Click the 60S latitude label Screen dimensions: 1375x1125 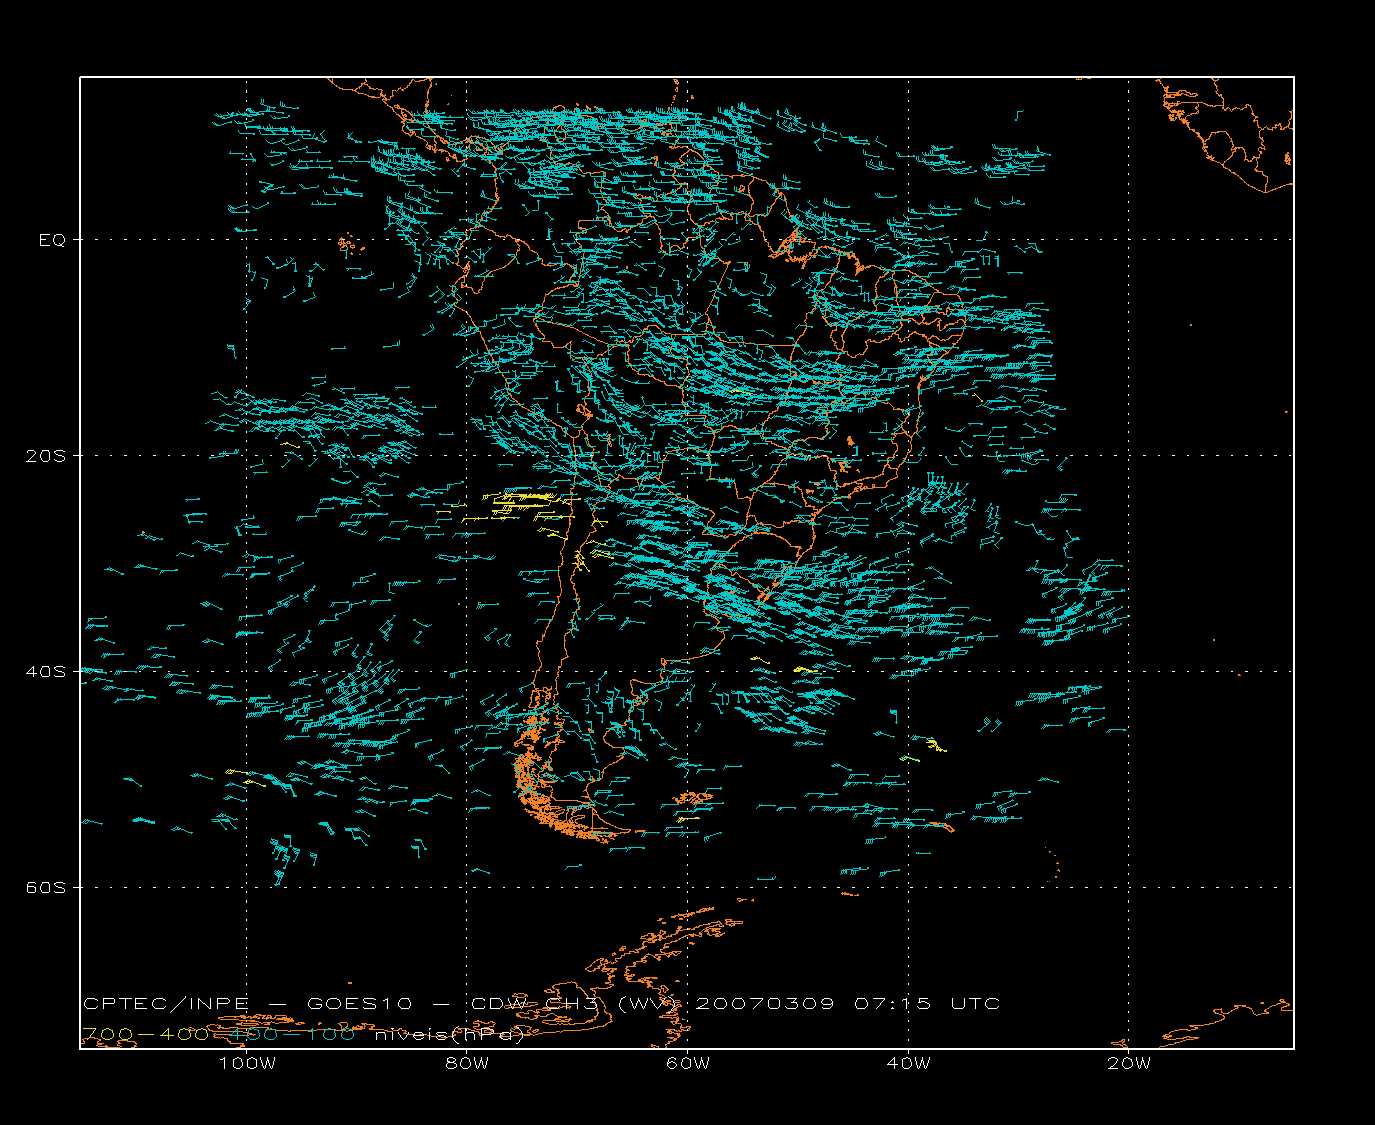(46, 887)
